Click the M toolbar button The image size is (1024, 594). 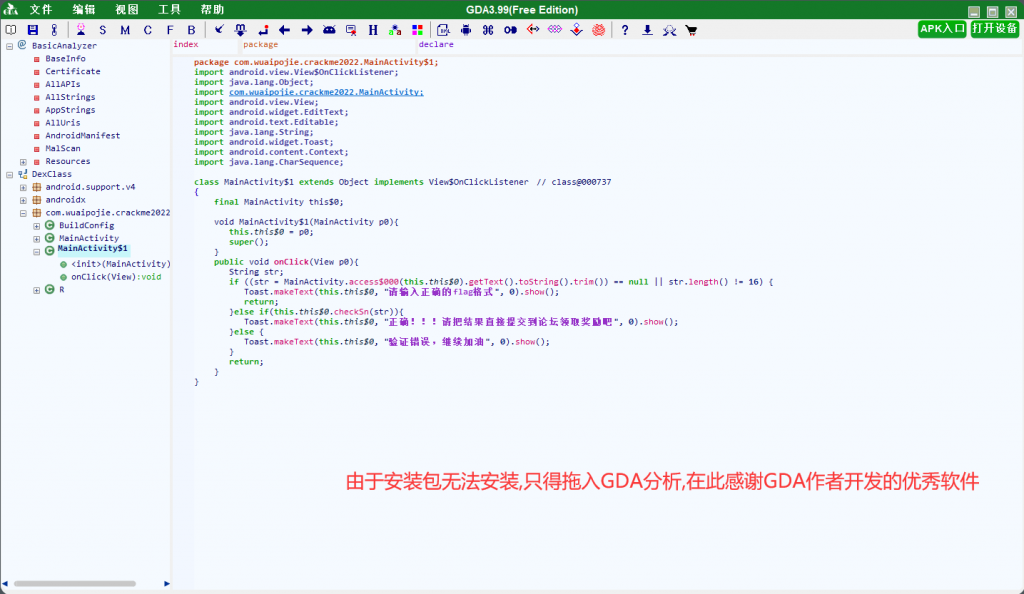125,30
